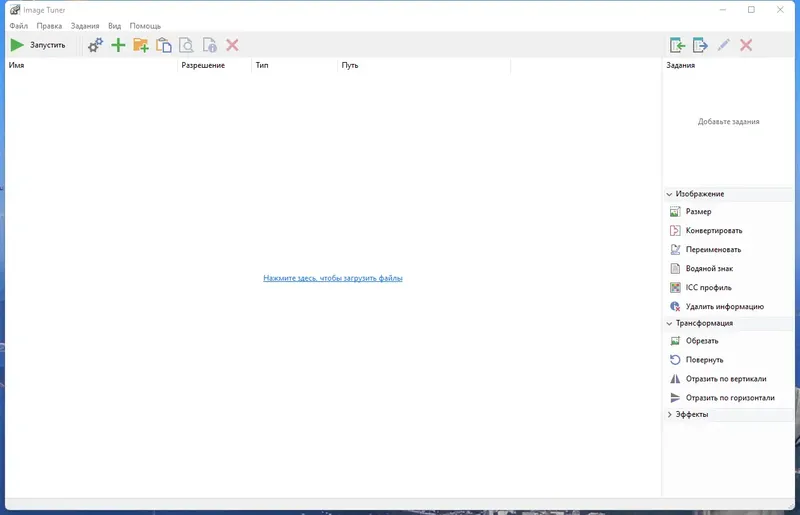This screenshot has width=800, height=515.
Task: Click the Image Tuner app icon in title bar
Action: point(15,10)
